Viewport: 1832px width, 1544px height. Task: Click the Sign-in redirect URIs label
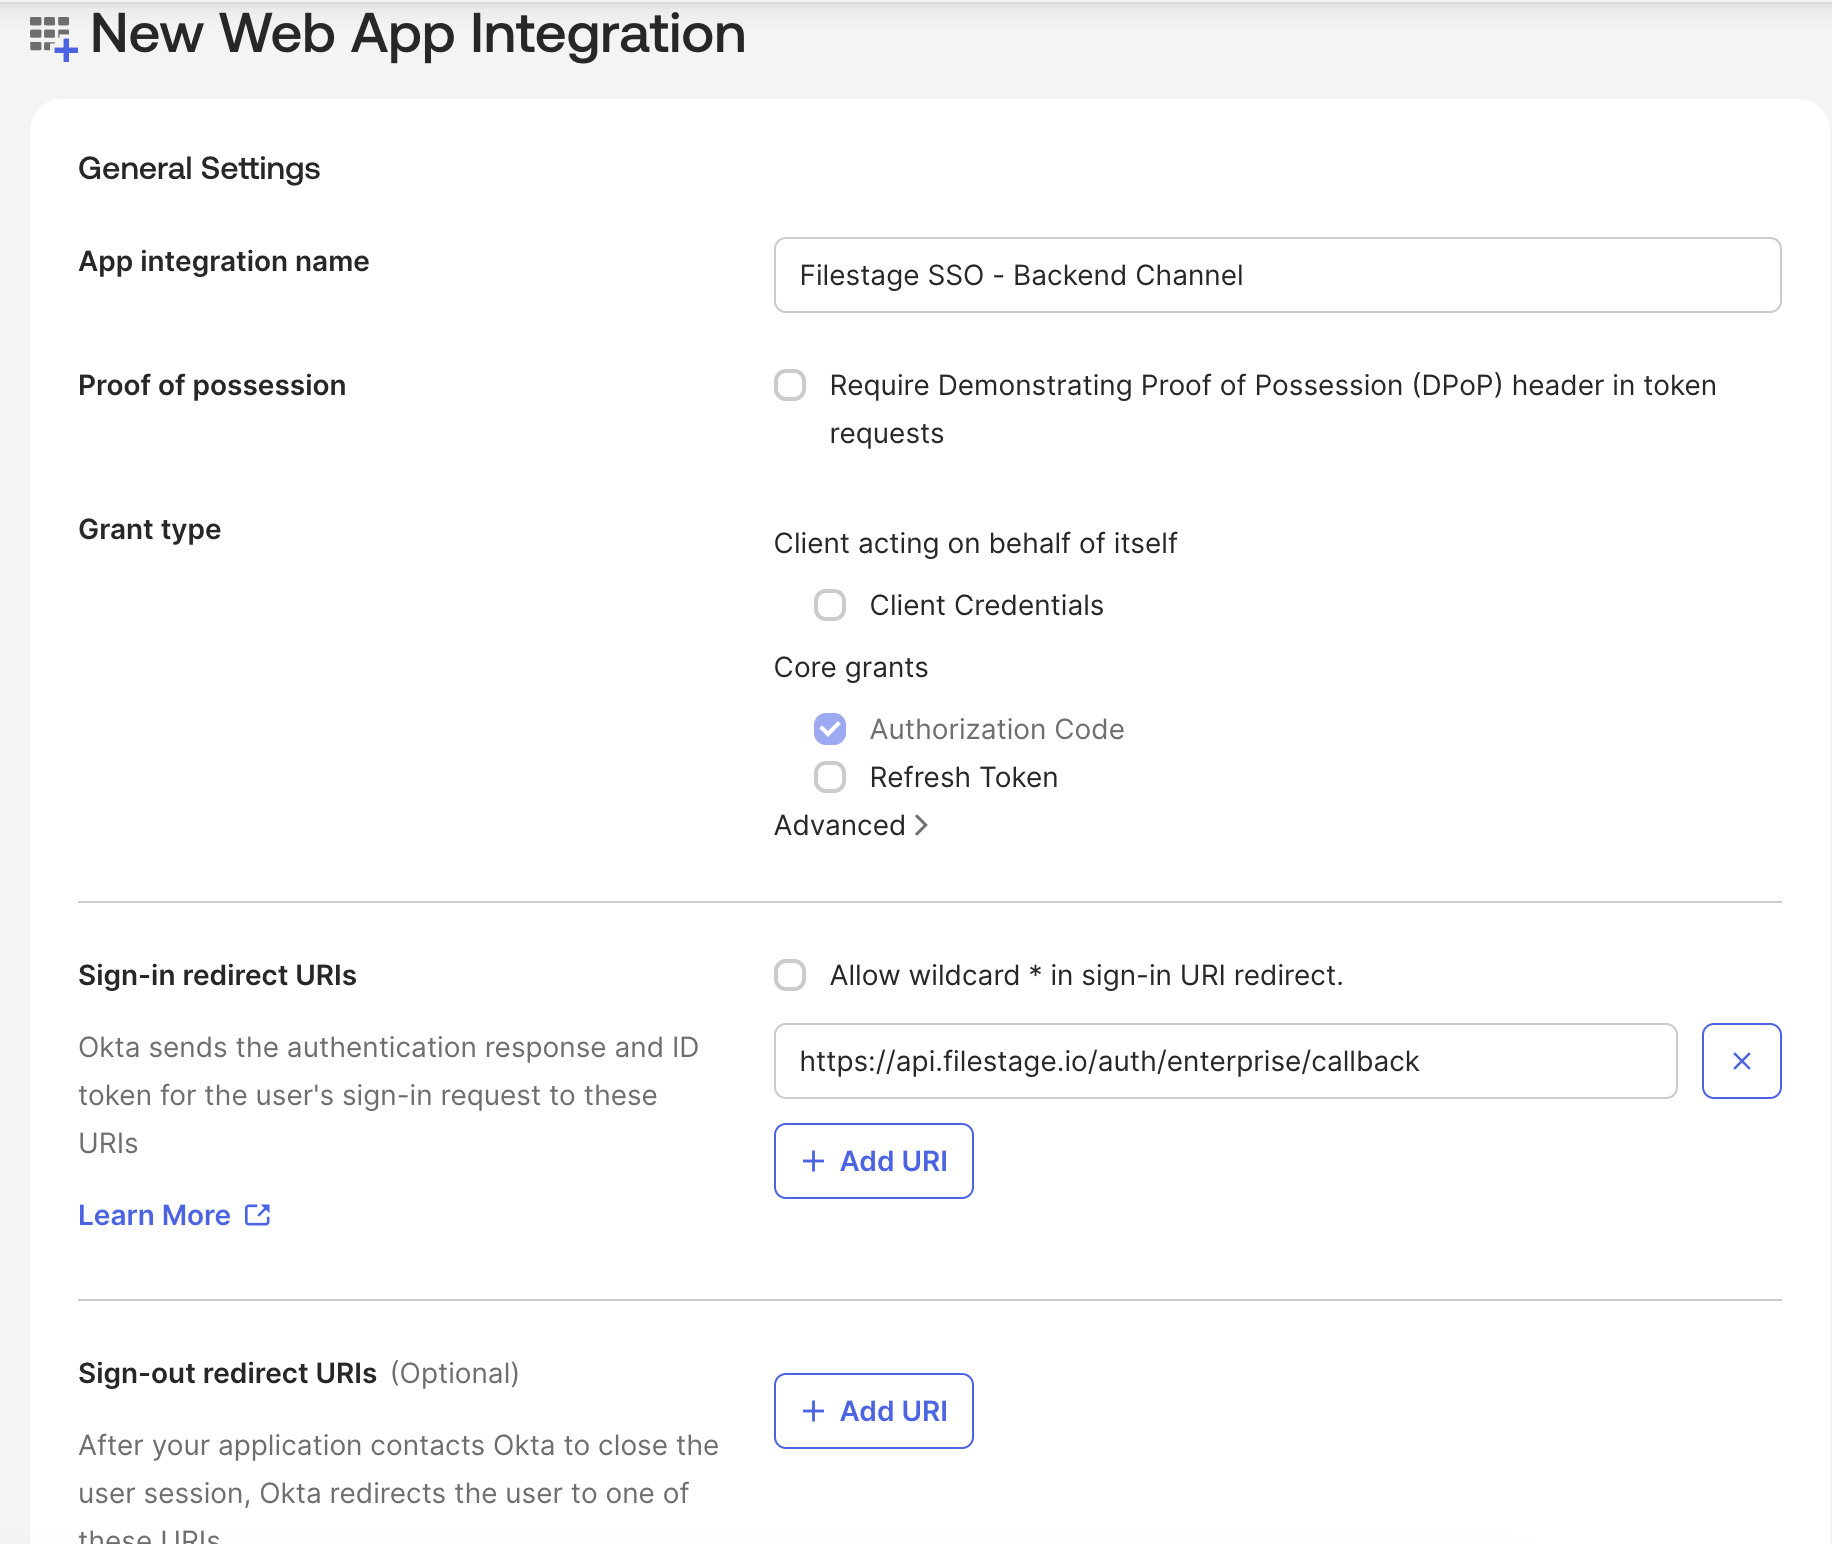[x=217, y=975]
